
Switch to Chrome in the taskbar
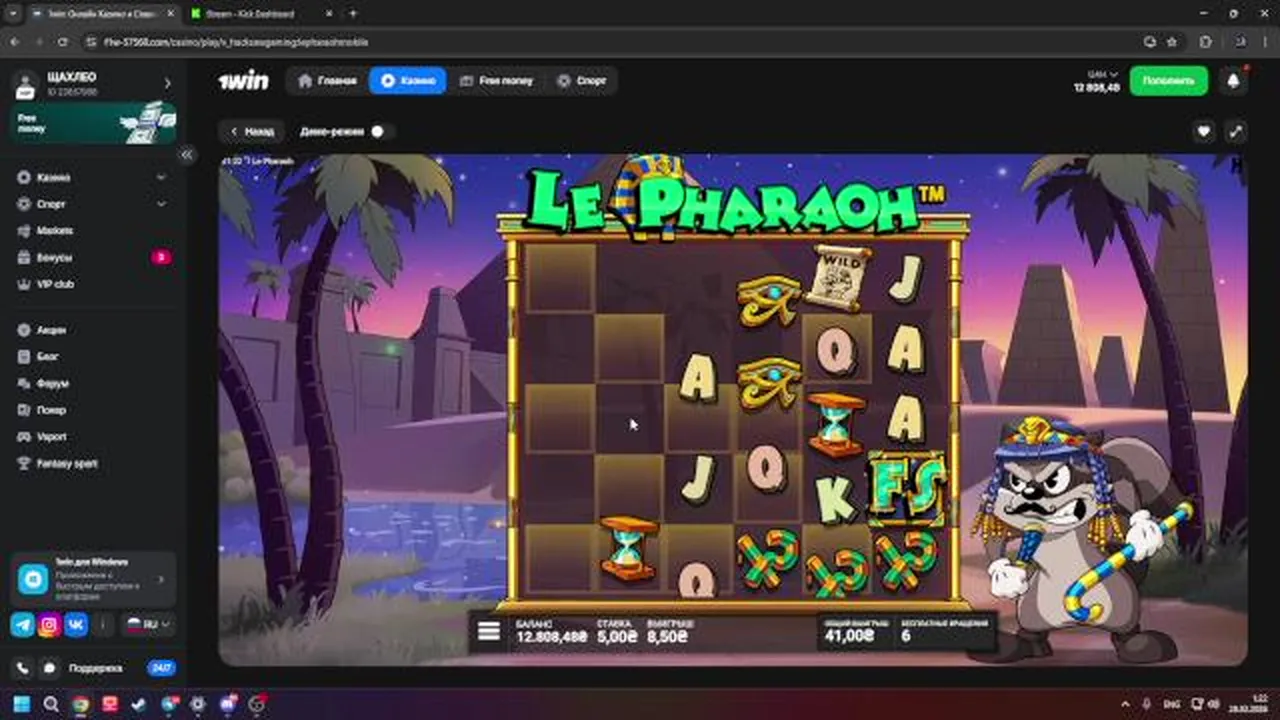coord(80,704)
